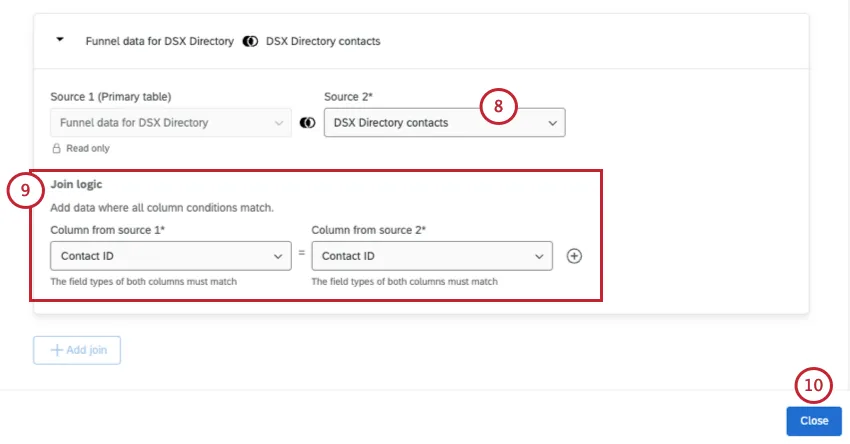The height and width of the screenshot is (444, 850).
Task: Click the 'Funnel data for DSX Directory' header text
Action: [x=159, y=41]
